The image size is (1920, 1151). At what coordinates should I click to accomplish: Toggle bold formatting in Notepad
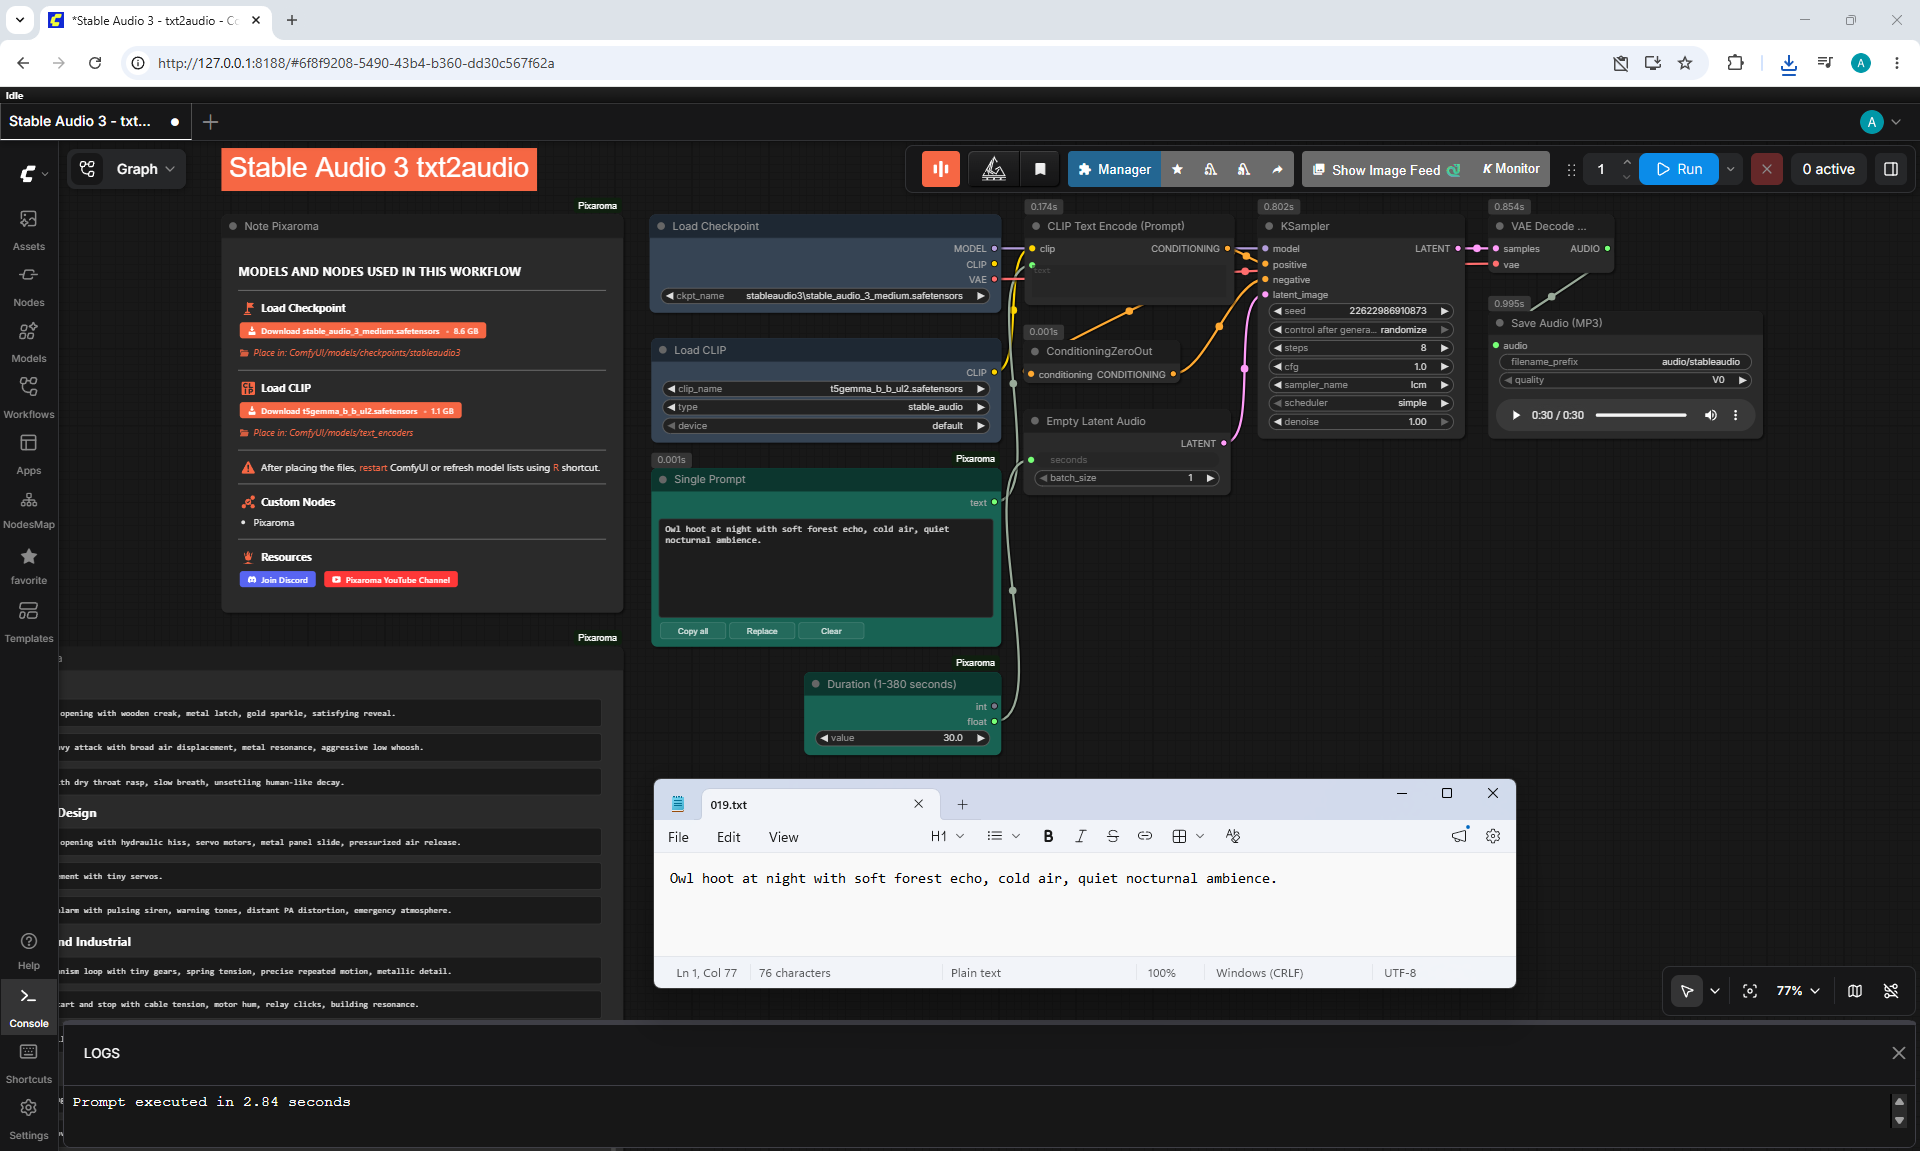[1048, 836]
